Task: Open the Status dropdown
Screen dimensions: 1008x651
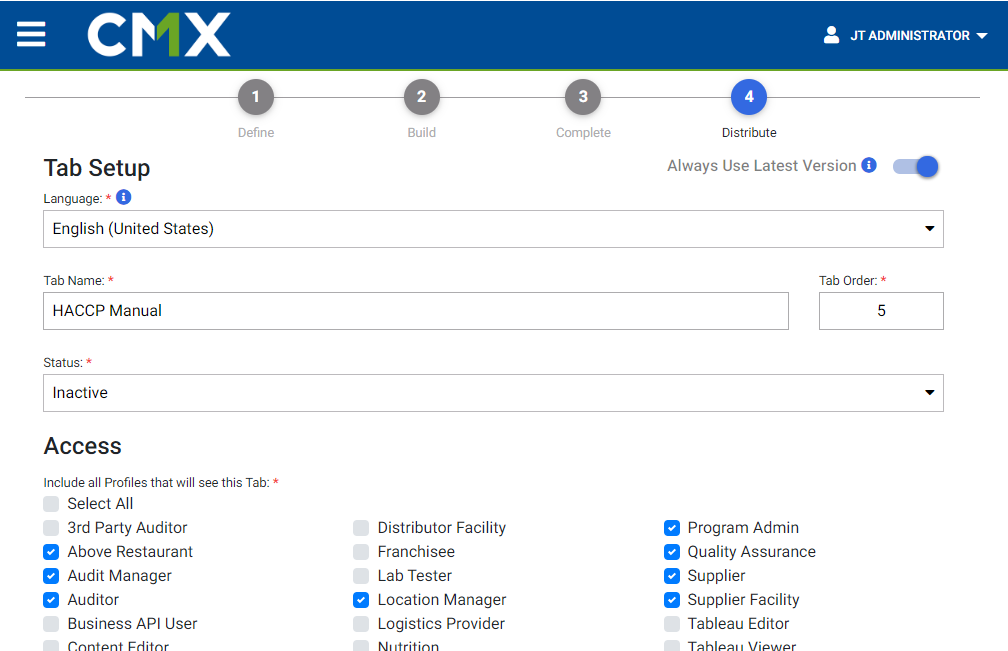Action: coord(493,393)
